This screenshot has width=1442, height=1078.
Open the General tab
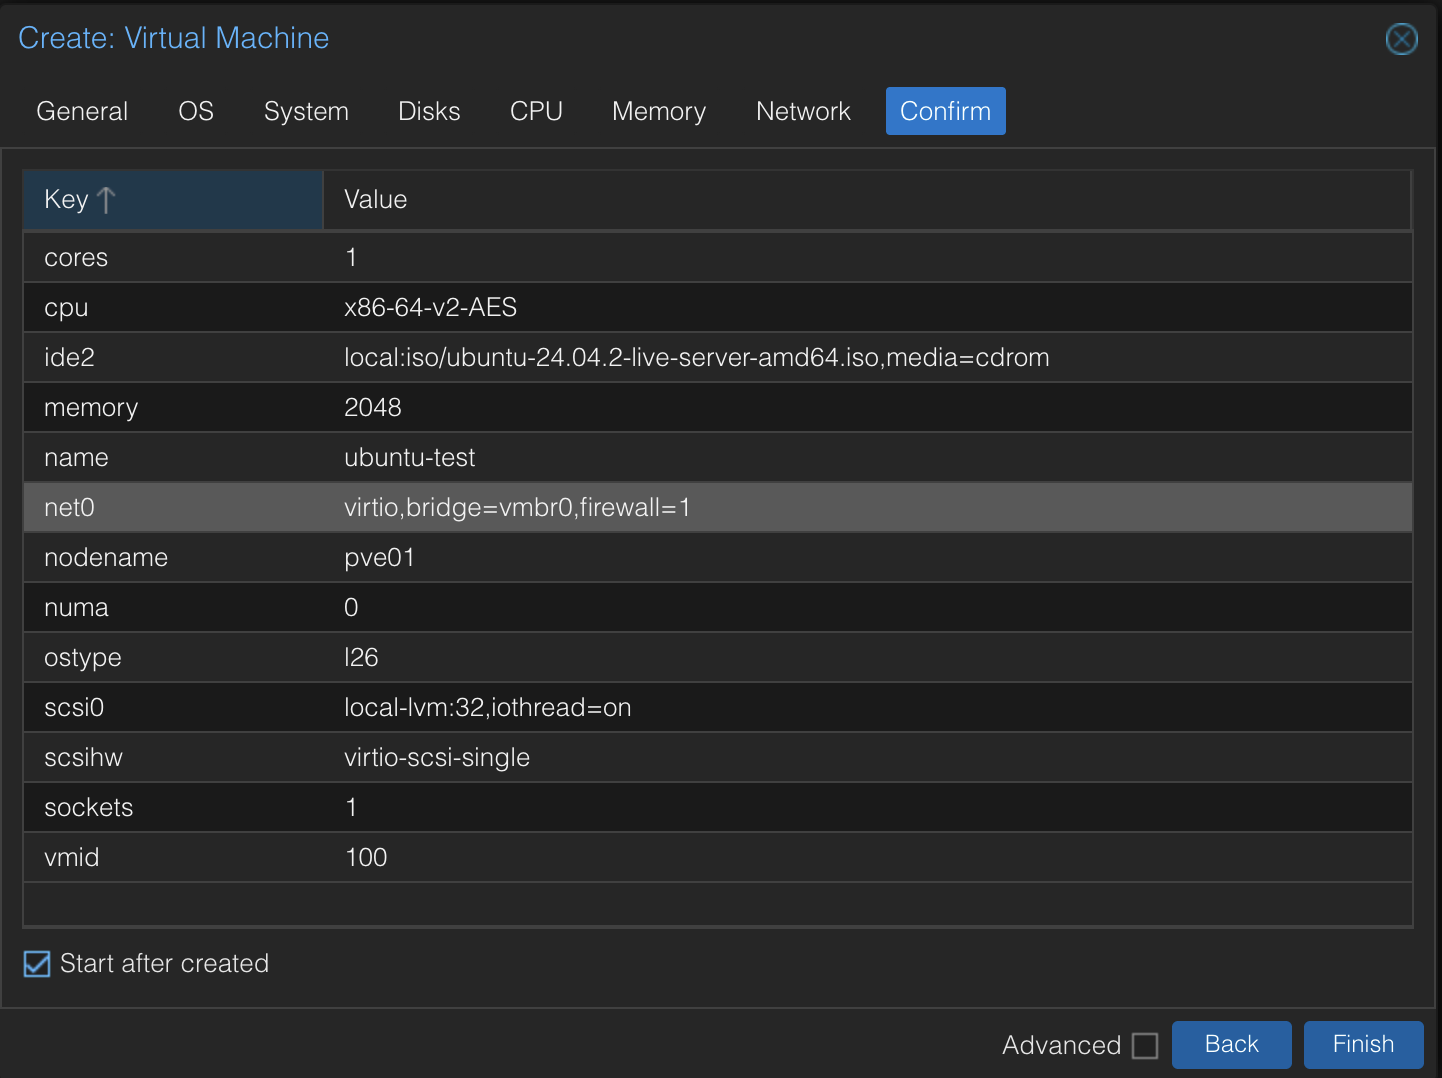pos(82,111)
